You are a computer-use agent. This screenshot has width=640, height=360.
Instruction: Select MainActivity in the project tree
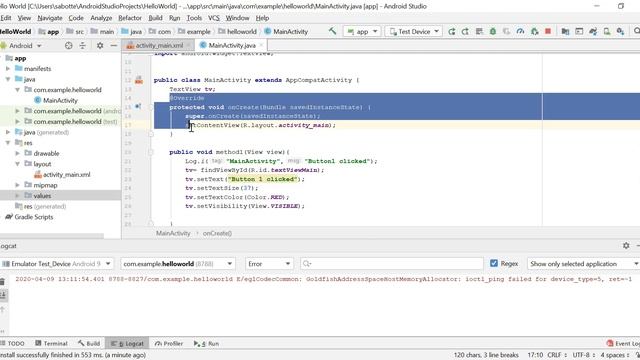(x=60, y=100)
